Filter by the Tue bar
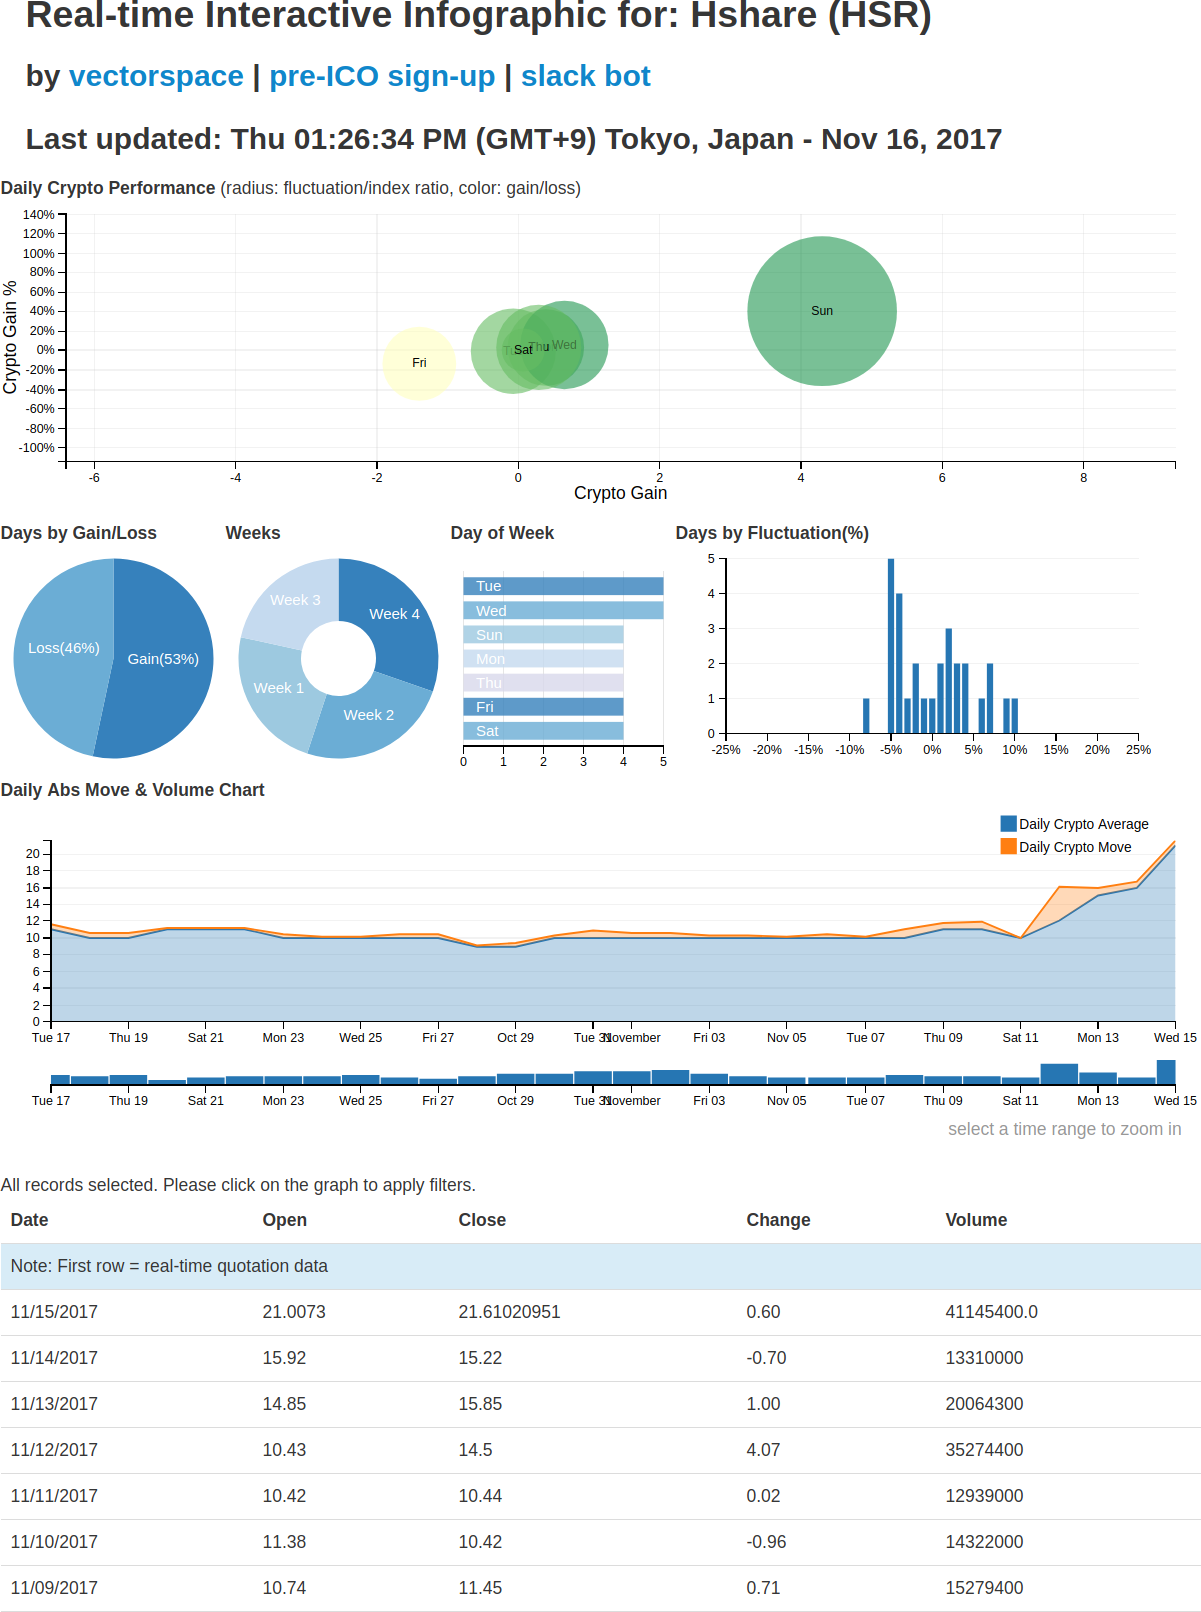 tap(563, 586)
